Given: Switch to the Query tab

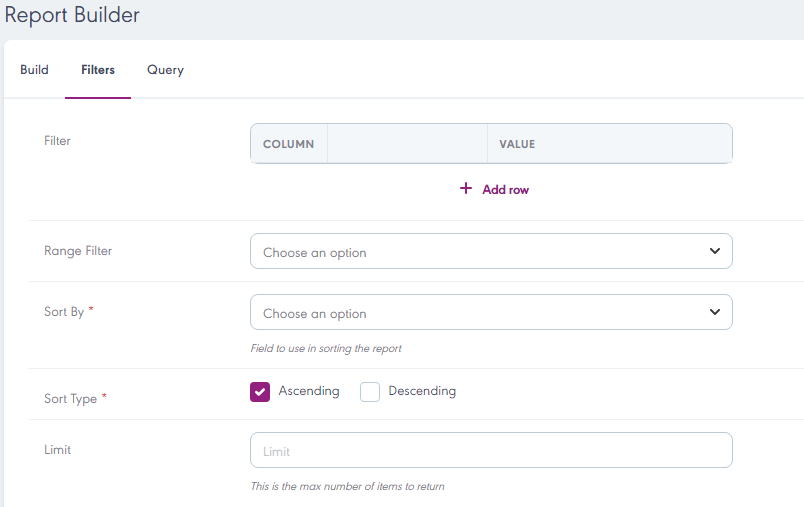Looking at the screenshot, I should point(165,70).
